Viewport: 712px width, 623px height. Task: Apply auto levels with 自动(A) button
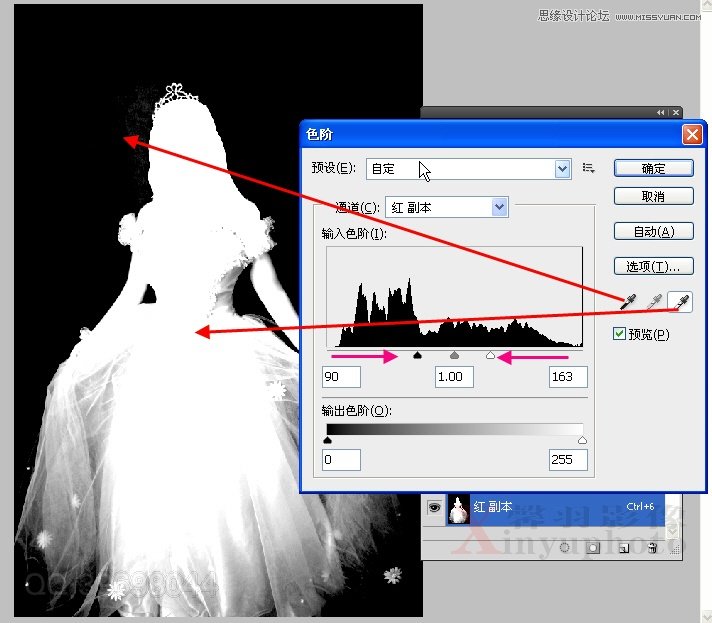click(x=653, y=232)
